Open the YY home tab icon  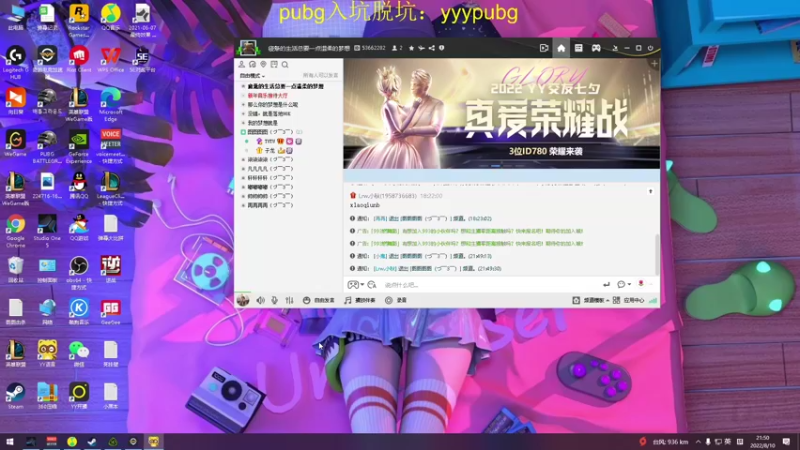click(561, 48)
